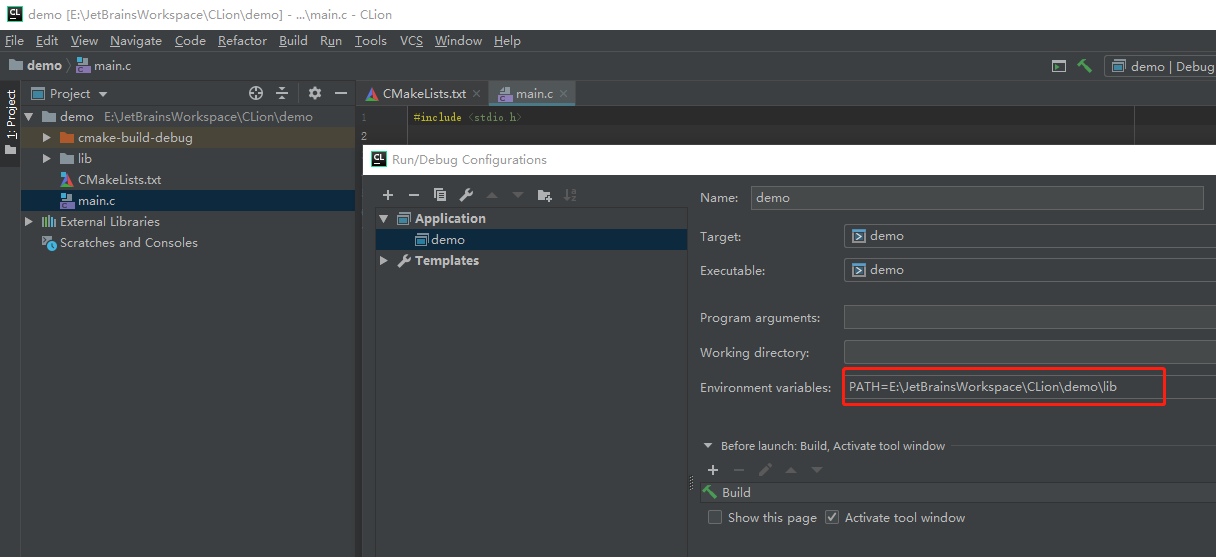
Task: Collapse the demo root folder in tree
Action: [28, 116]
